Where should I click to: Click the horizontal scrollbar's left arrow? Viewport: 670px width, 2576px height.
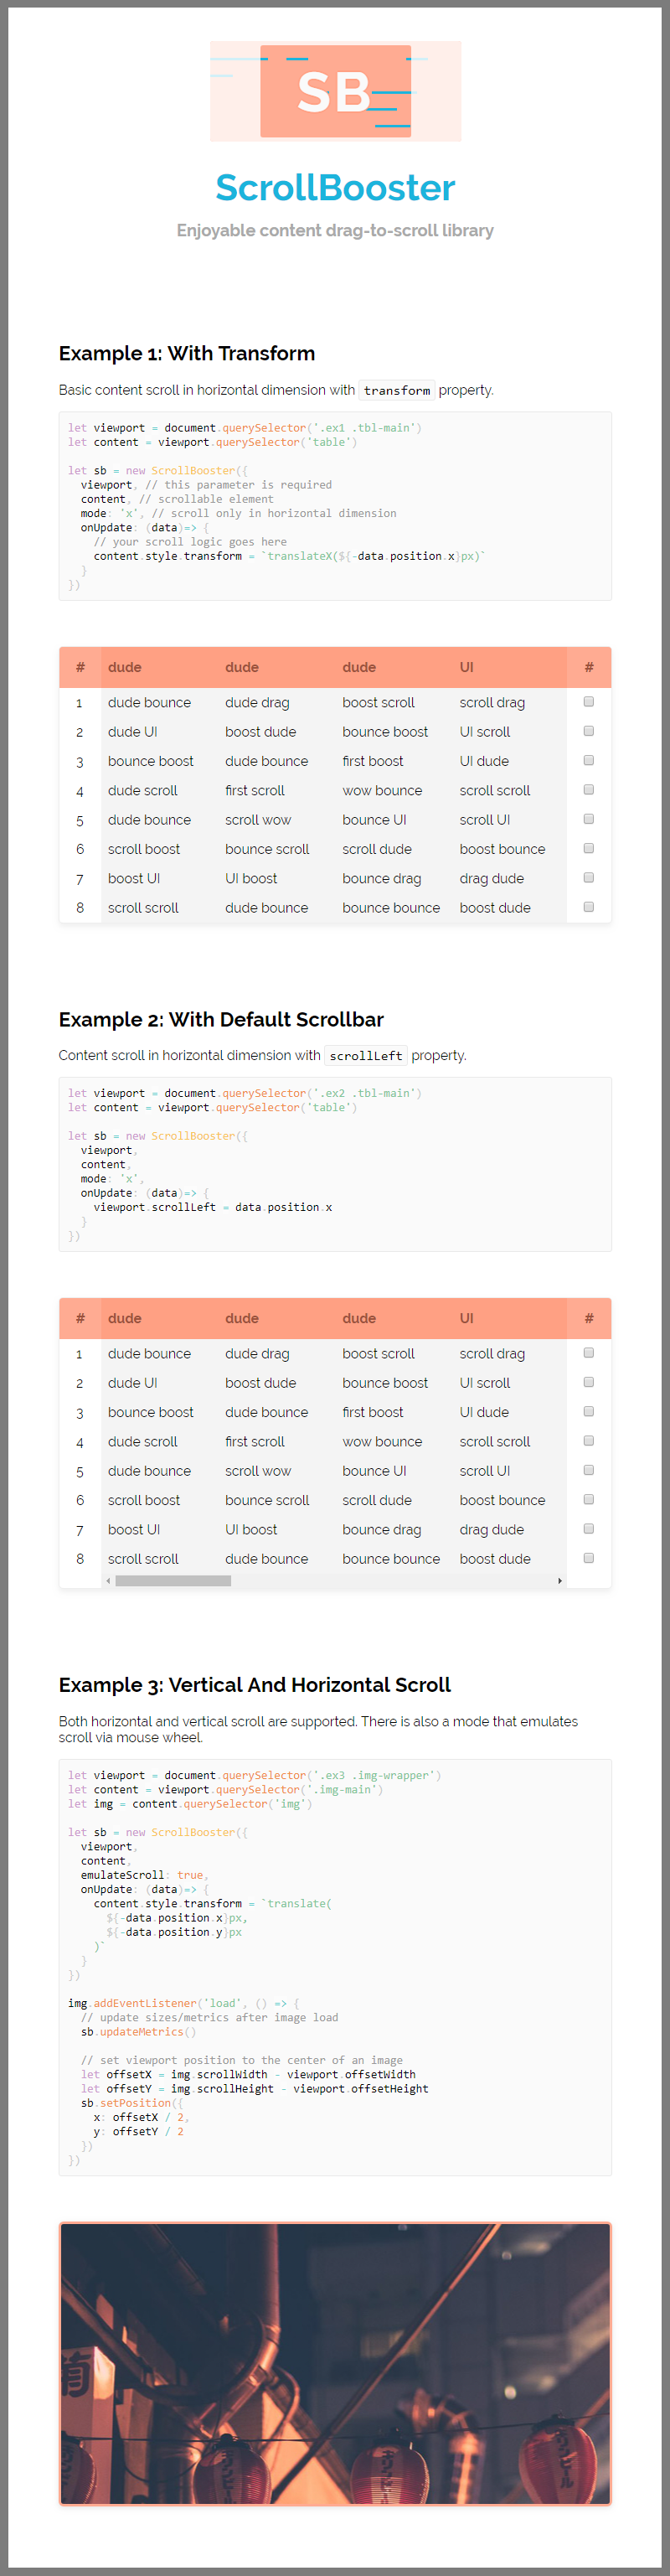click(x=108, y=1580)
